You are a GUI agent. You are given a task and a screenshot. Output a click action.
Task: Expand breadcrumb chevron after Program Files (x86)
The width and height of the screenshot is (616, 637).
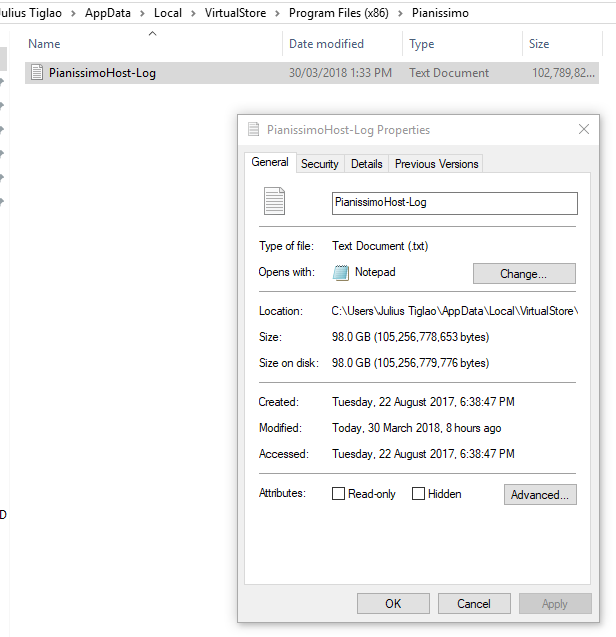coord(400,13)
